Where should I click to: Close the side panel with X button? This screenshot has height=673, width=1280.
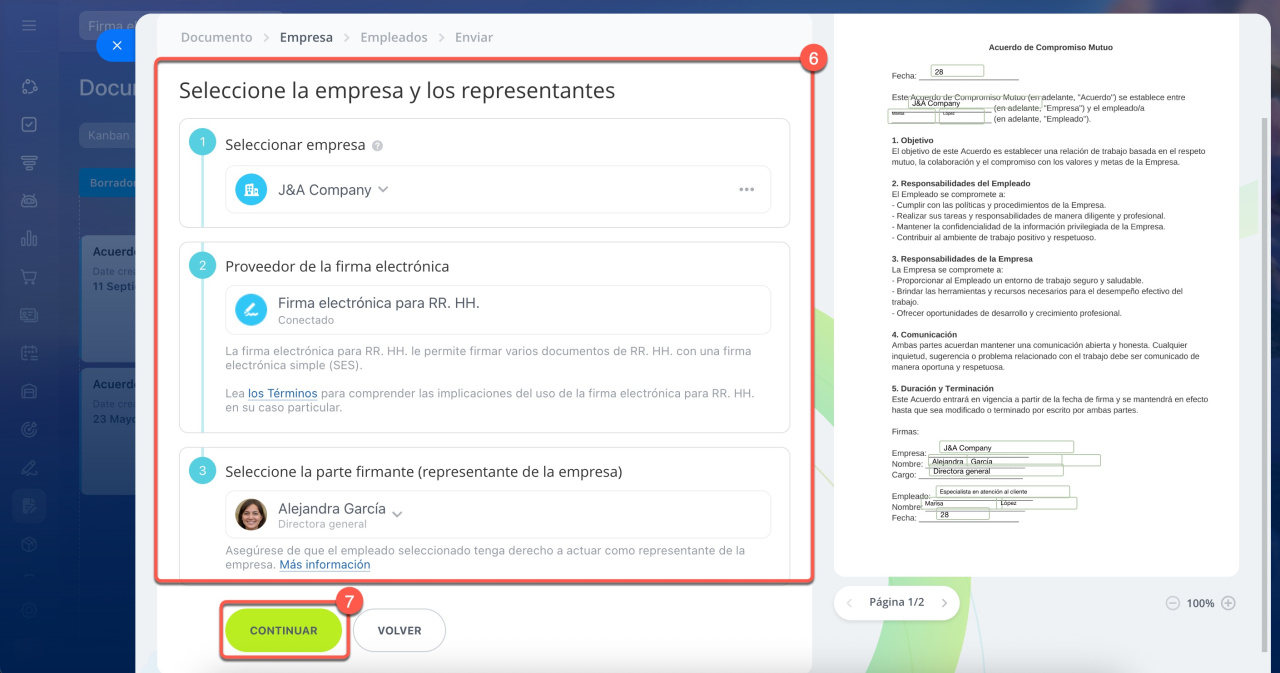(117, 45)
